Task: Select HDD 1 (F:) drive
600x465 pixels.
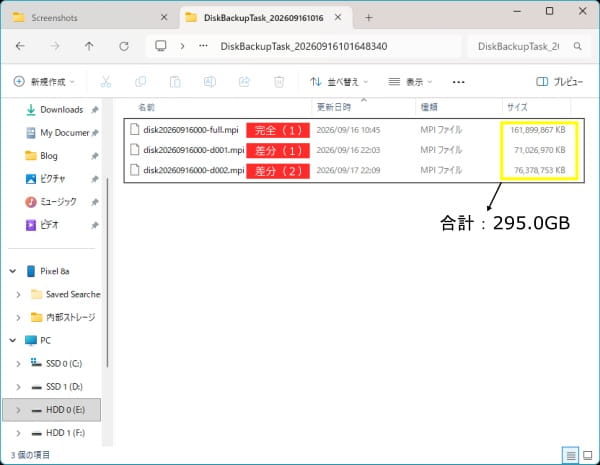Action: [x=58, y=433]
